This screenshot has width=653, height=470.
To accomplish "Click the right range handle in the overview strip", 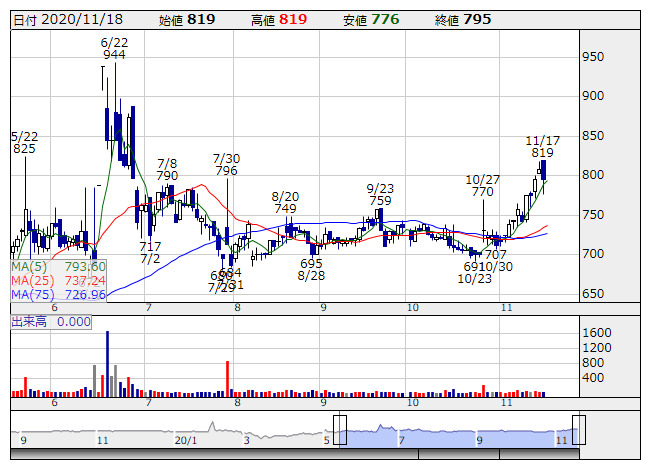I will (579, 430).
